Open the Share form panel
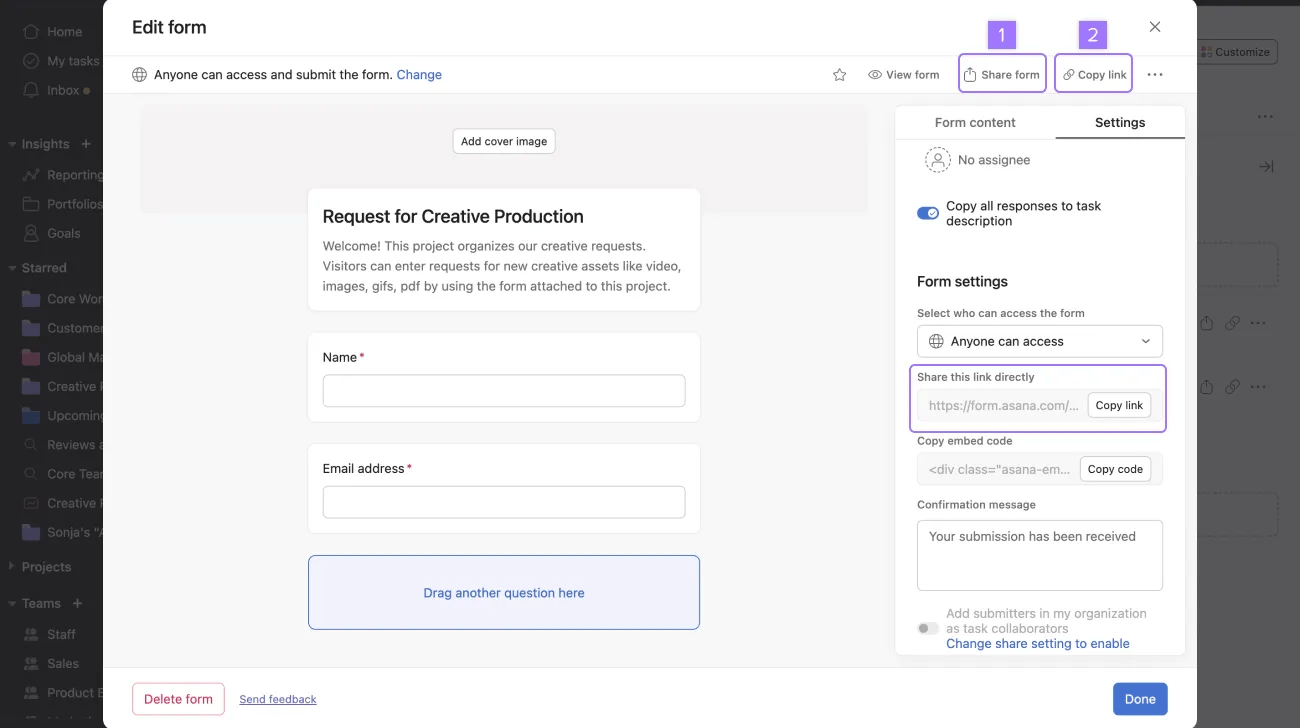Viewport: 1300px width, 728px height. 1001,73
